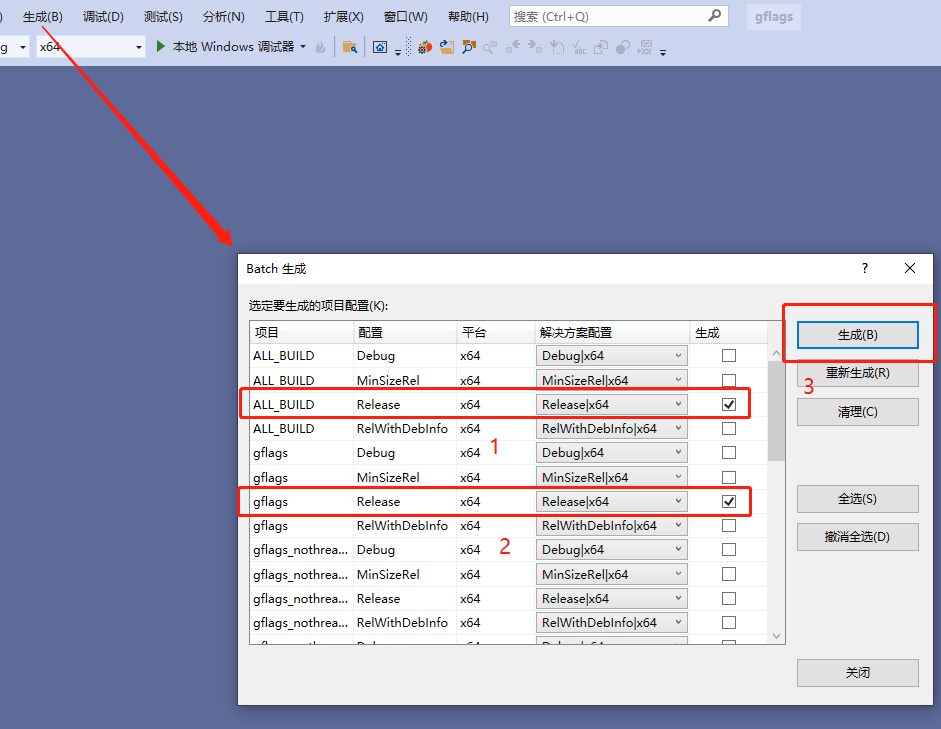
Task: Uncheck the gflags Release build checkbox
Action: (727, 501)
